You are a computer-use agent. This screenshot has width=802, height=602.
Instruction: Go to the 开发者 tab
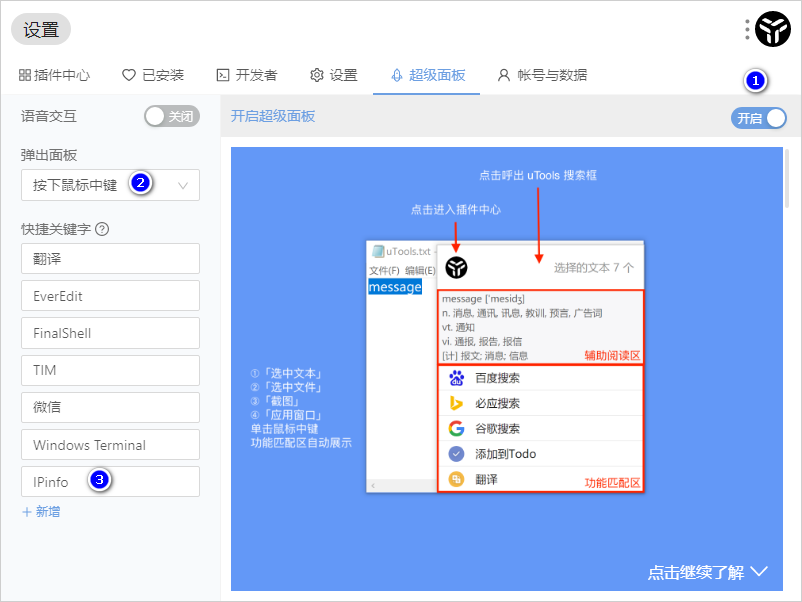(247, 75)
